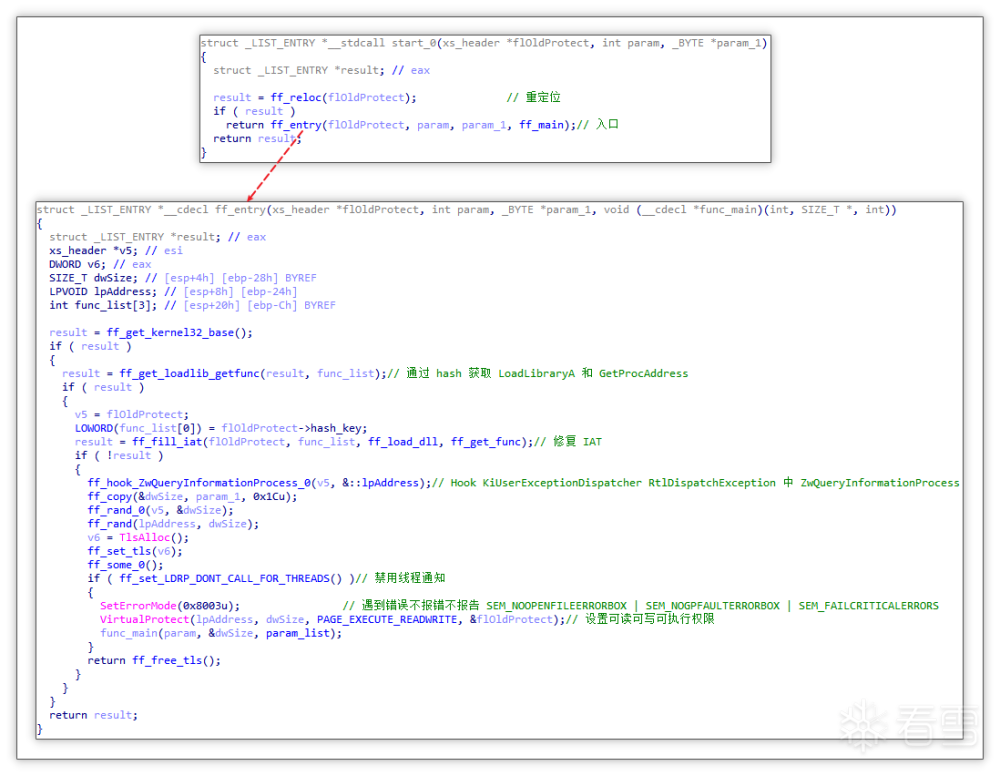Click the start_0 function name in the declaration
This screenshot has height=776, width=1000.
tap(413, 43)
